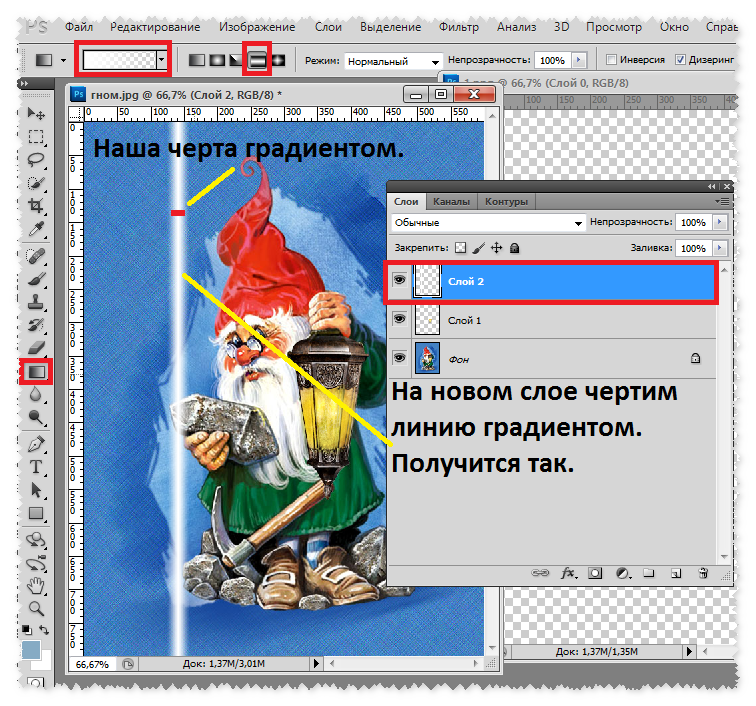Select the Rectangle shape tool
This screenshot has width=756, height=706.
click(x=36, y=513)
